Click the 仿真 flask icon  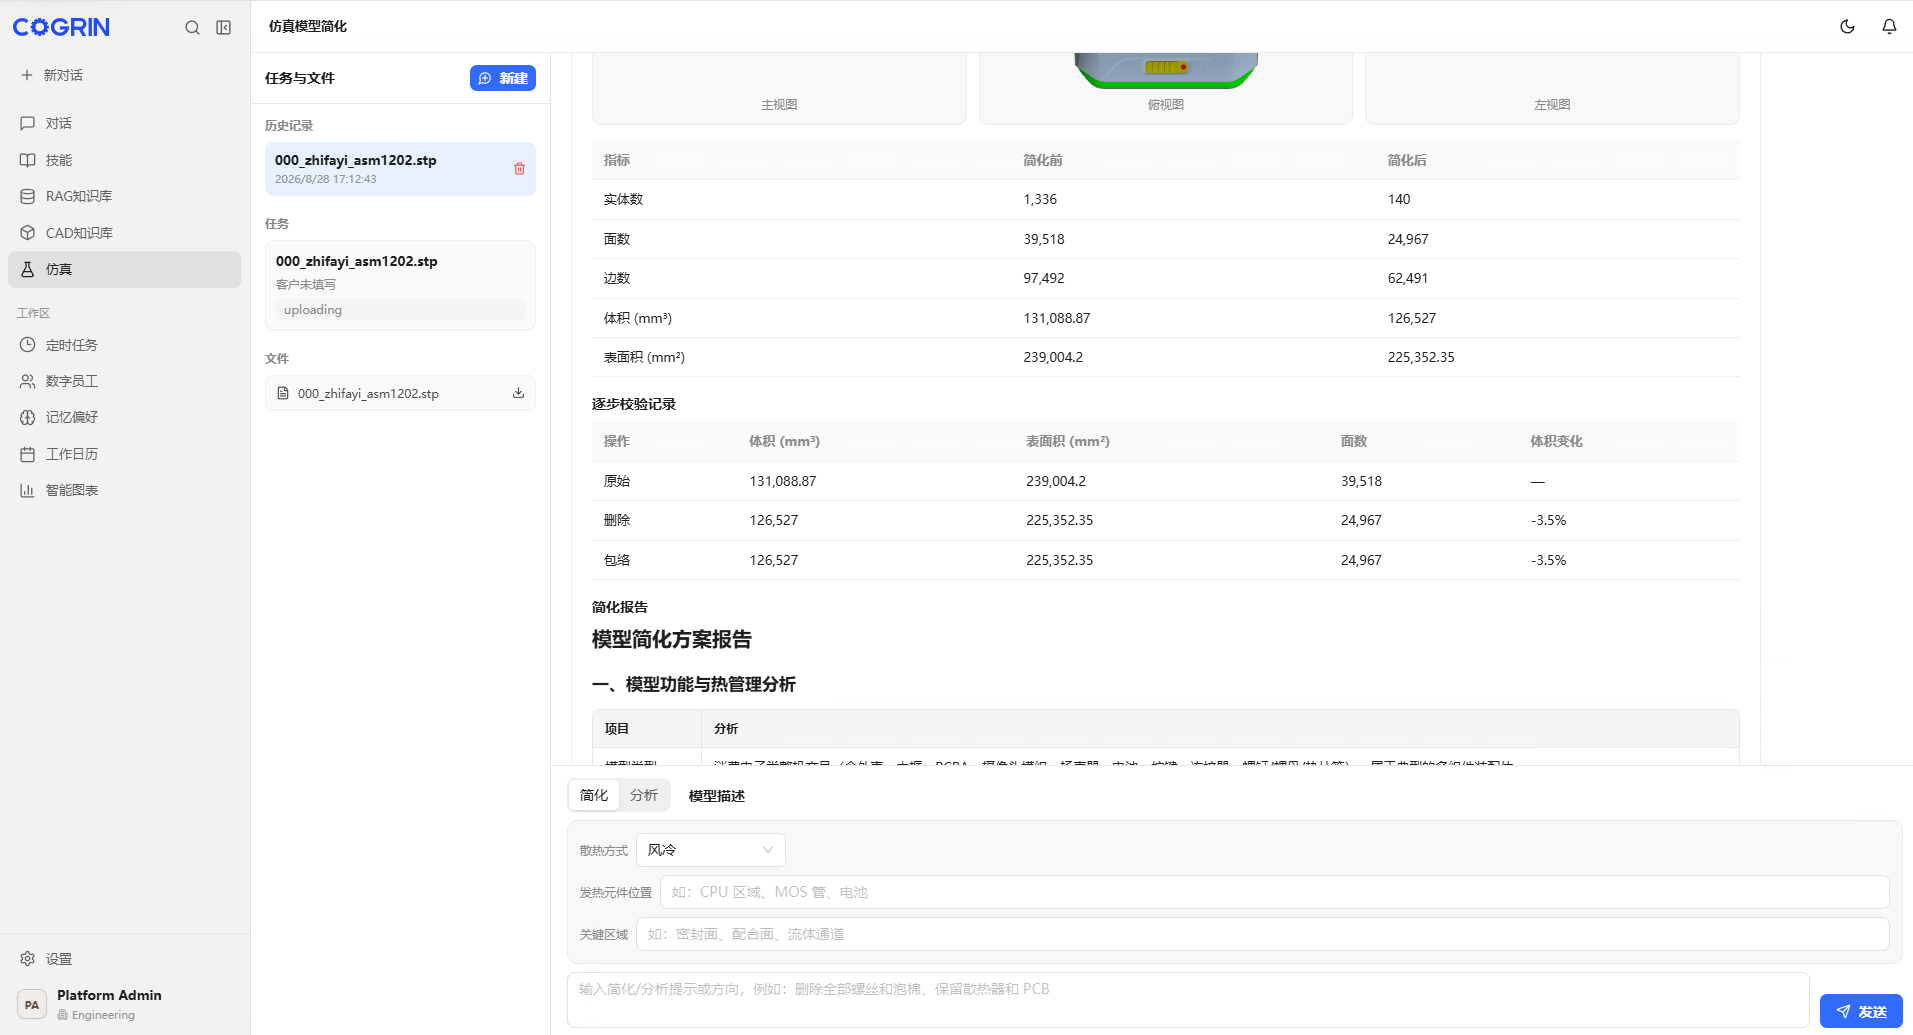click(28, 269)
